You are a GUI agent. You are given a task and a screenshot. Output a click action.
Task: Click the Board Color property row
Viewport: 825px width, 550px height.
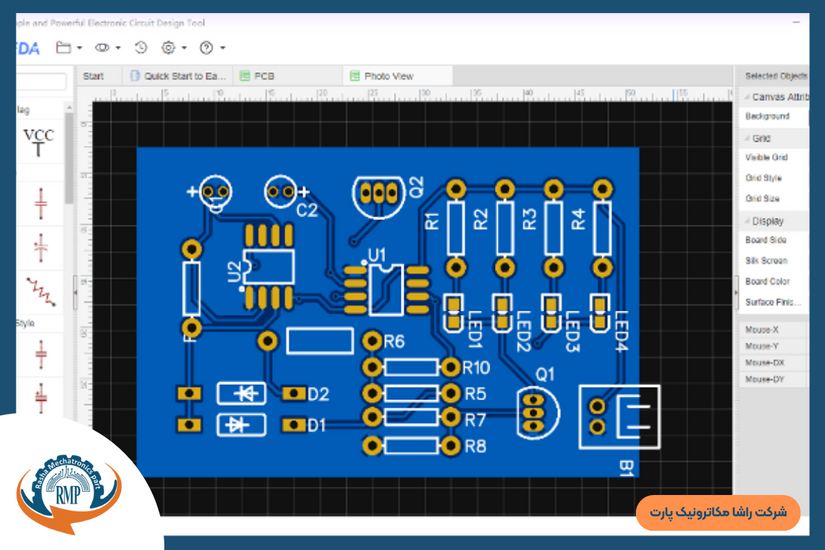point(768,281)
